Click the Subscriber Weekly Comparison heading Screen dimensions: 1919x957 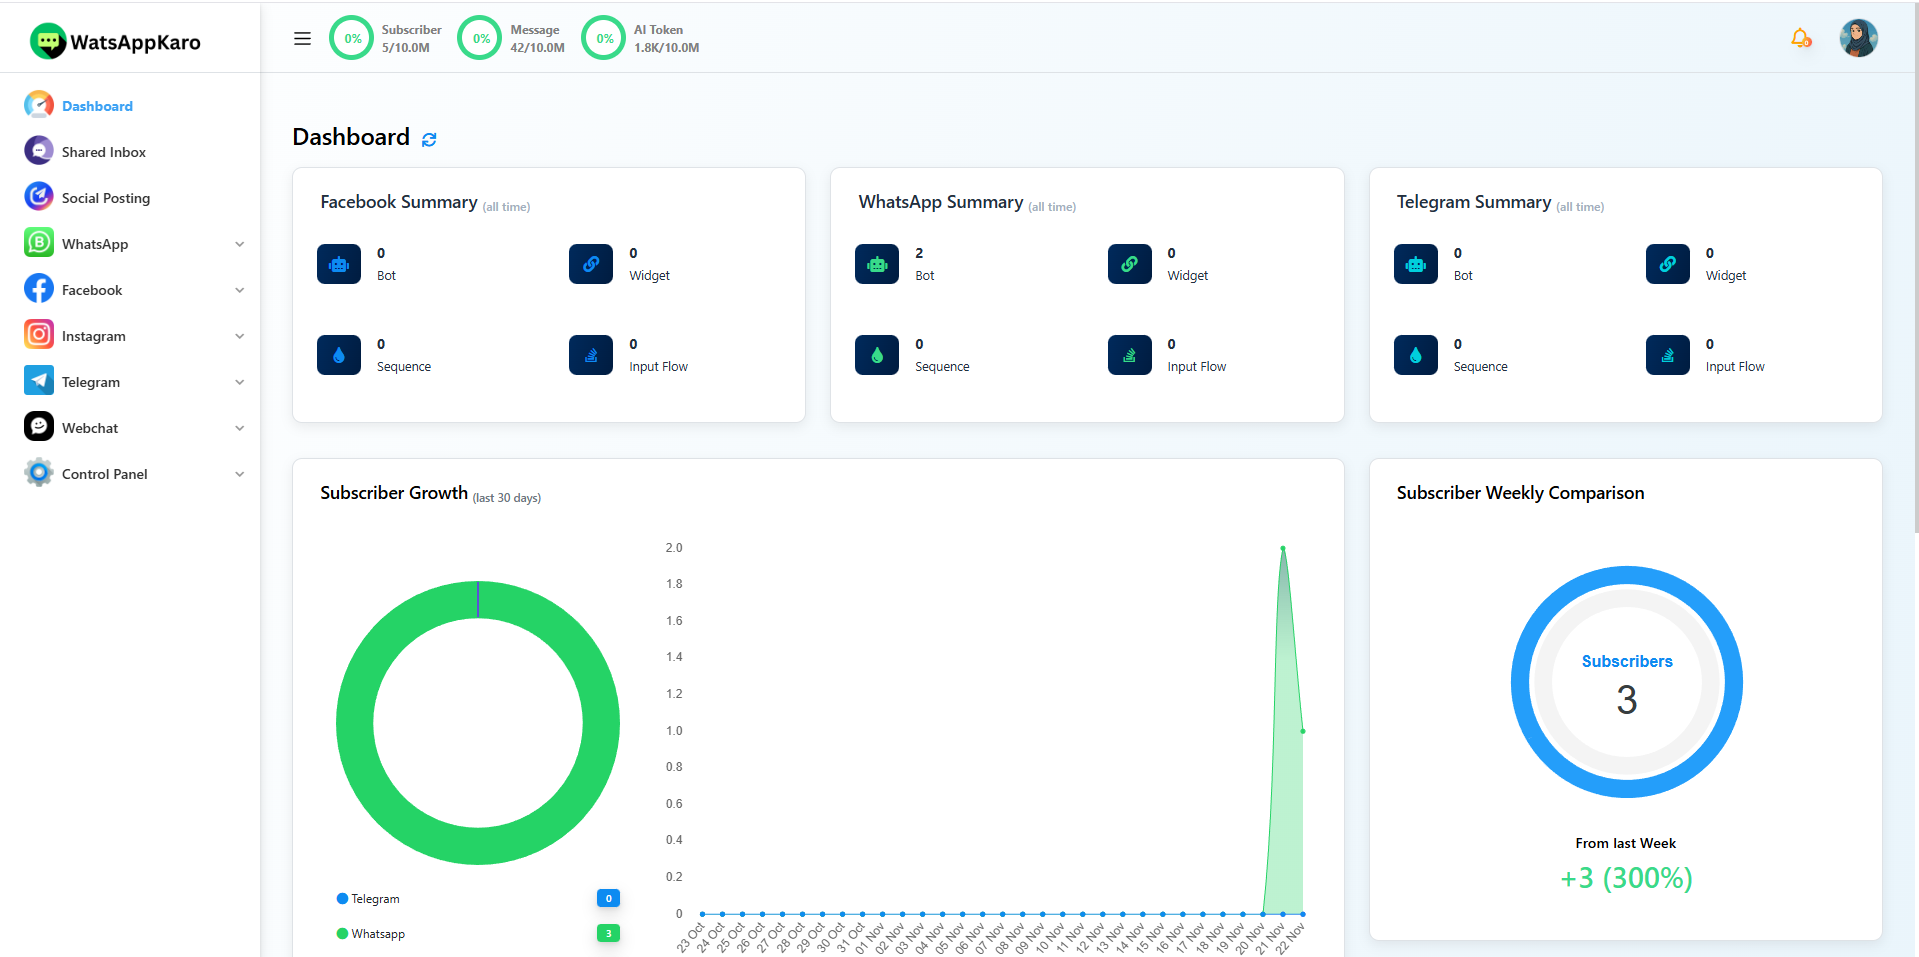tap(1520, 493)
